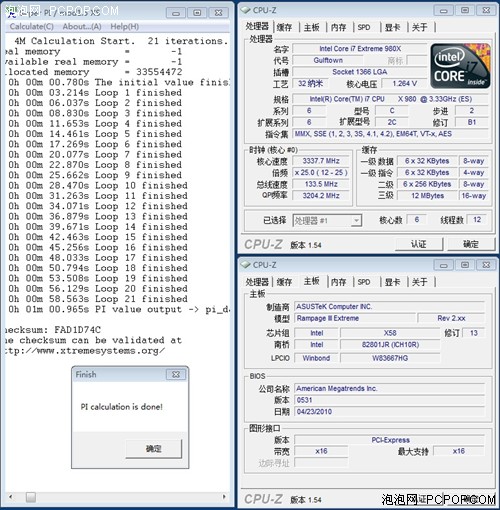Maximize the Super PI window
The width and height of the screenshot is (500, 510).
tap(197, 13)
